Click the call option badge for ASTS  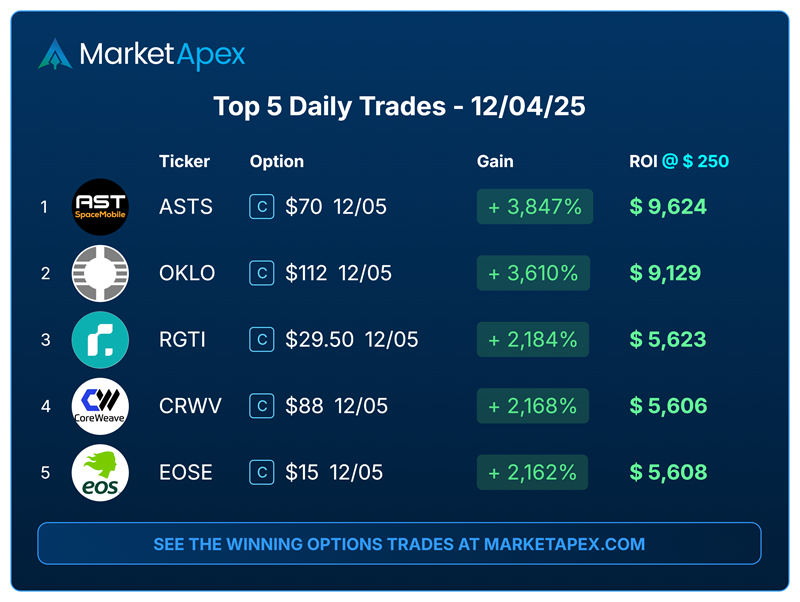pos(261,207)
